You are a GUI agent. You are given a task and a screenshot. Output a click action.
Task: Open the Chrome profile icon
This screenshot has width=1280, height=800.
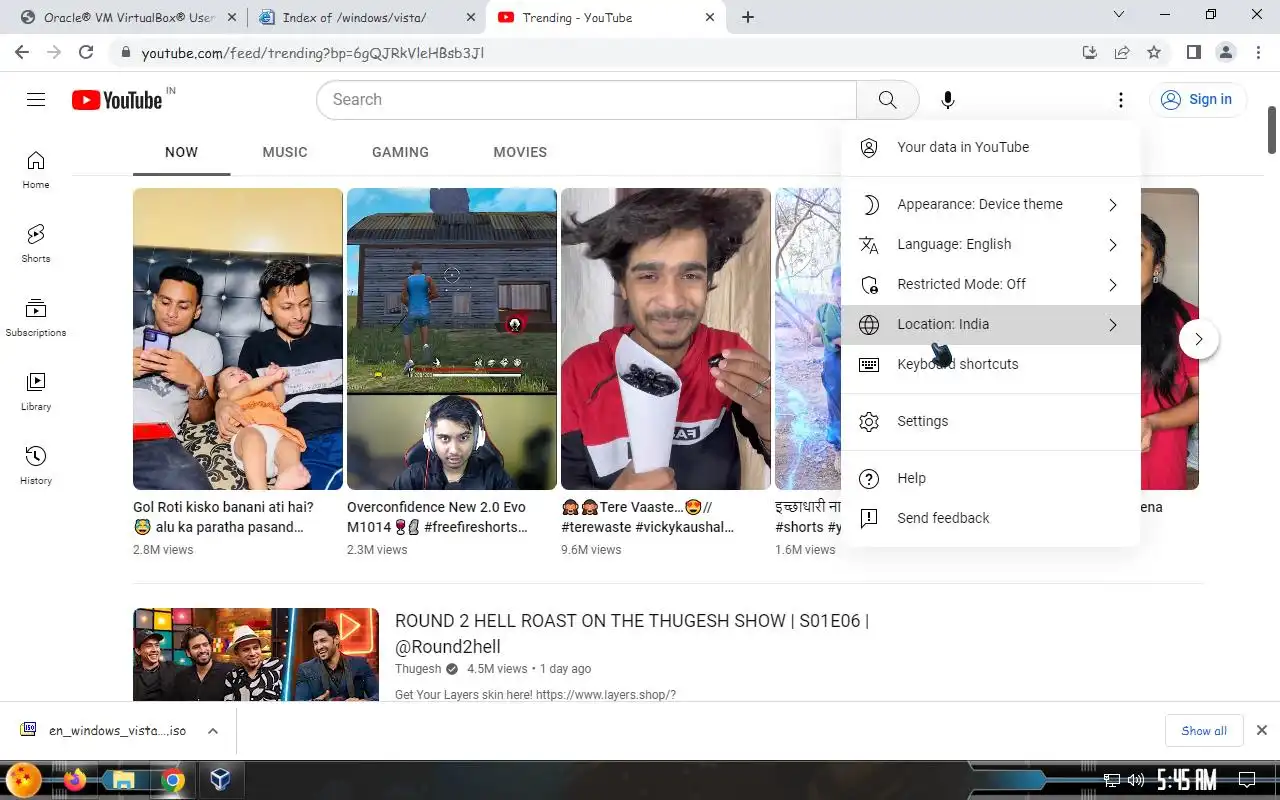1225,52
